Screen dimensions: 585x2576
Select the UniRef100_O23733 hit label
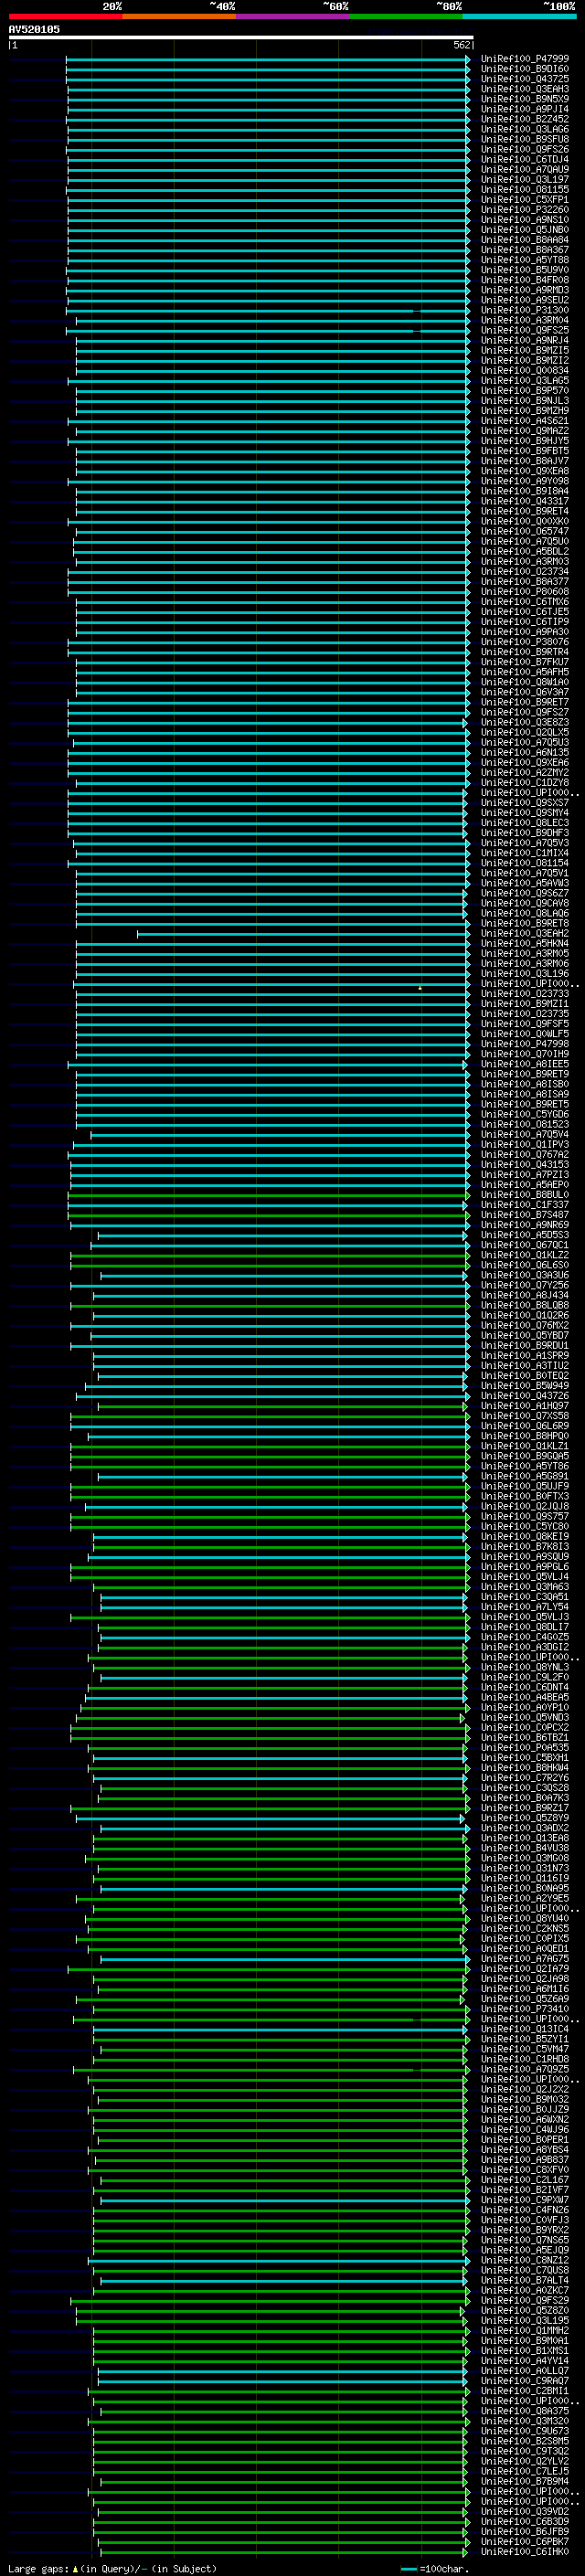(x=525, y=994)
